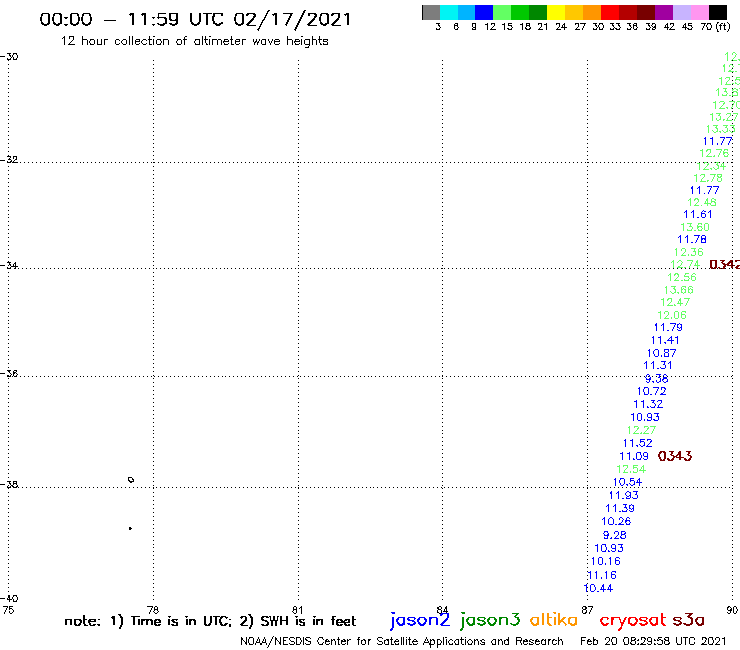Click the wave height value 11.16
Viewport: 740px width, 650px height.
click(602, 575)
